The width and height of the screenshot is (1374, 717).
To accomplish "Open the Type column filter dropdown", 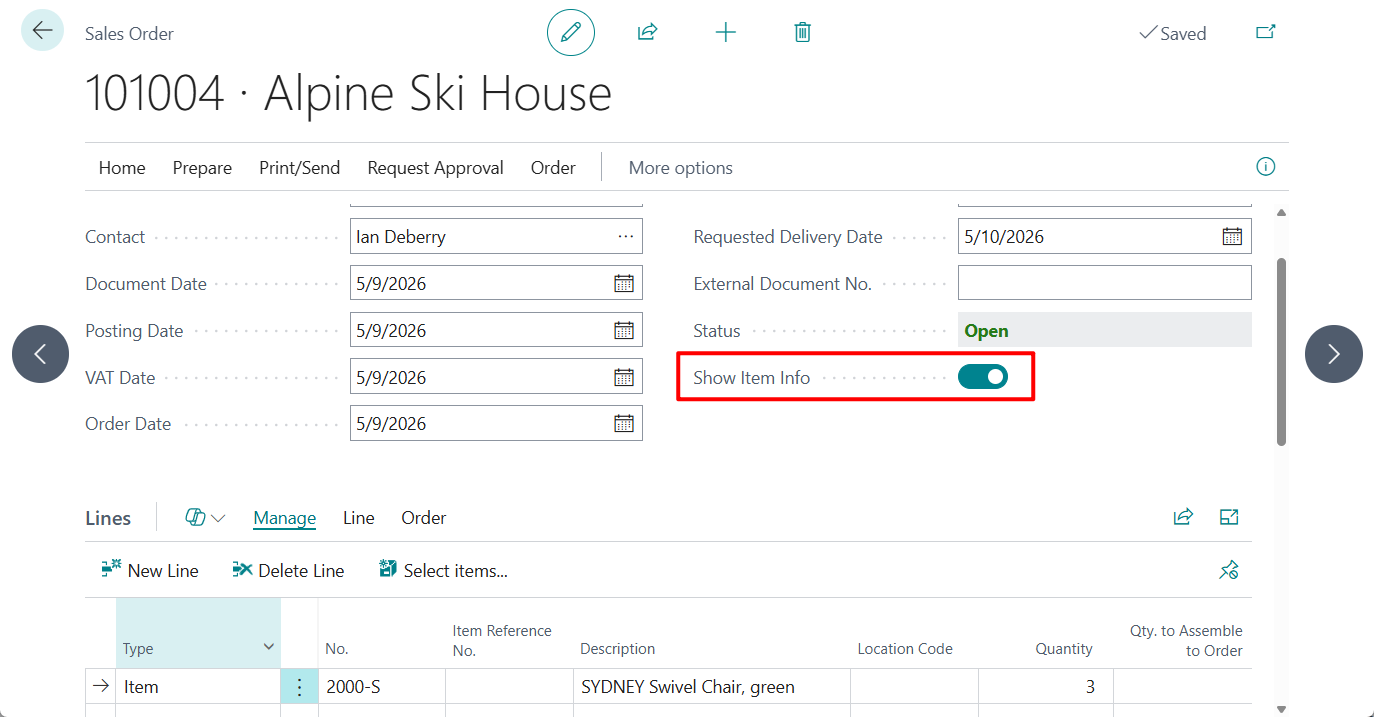I will (268, 647).
